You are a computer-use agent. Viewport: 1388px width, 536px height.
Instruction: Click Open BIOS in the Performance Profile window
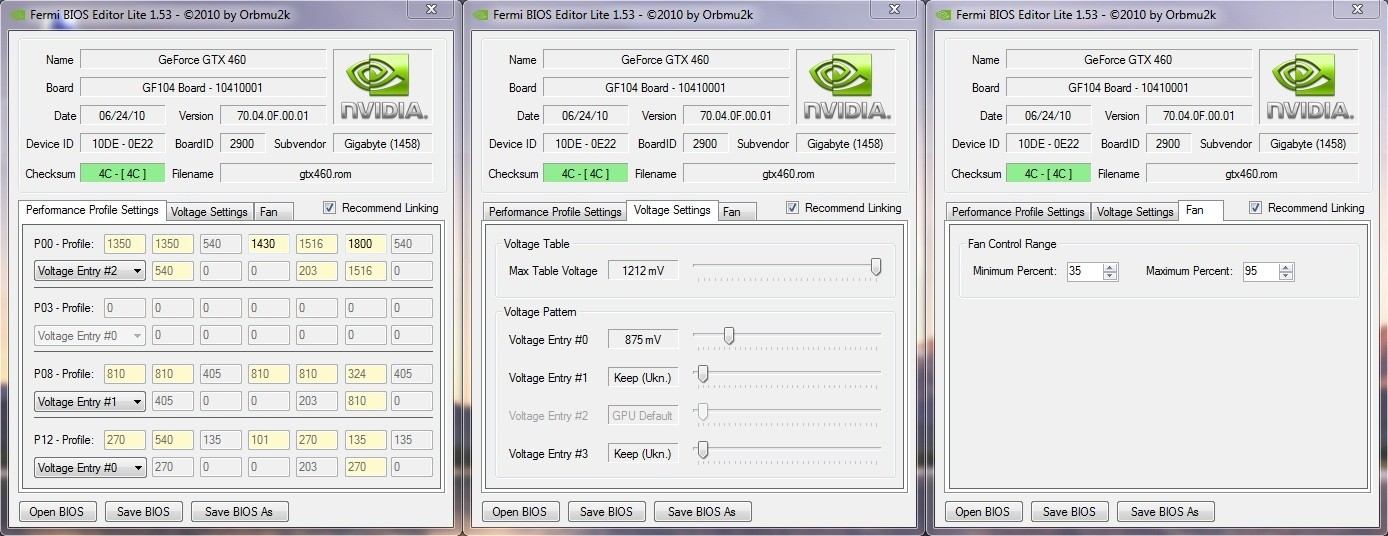click(x=57, y=511)
